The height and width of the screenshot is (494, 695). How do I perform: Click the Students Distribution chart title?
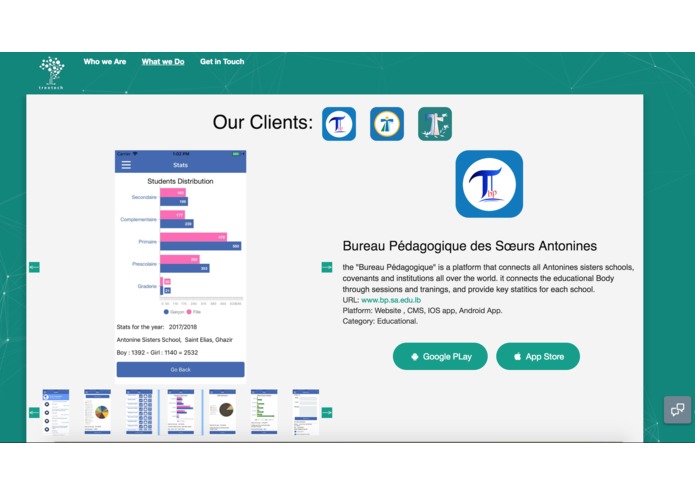[180, 181]
